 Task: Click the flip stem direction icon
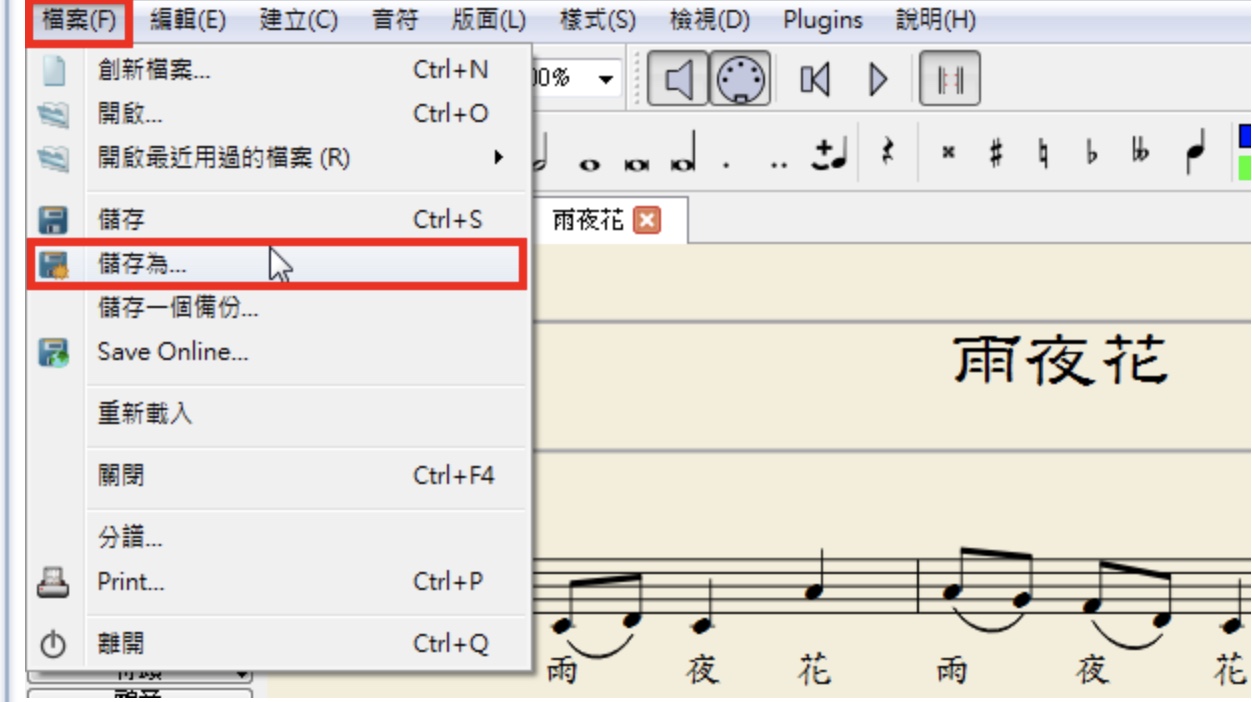click(1194, 153)
